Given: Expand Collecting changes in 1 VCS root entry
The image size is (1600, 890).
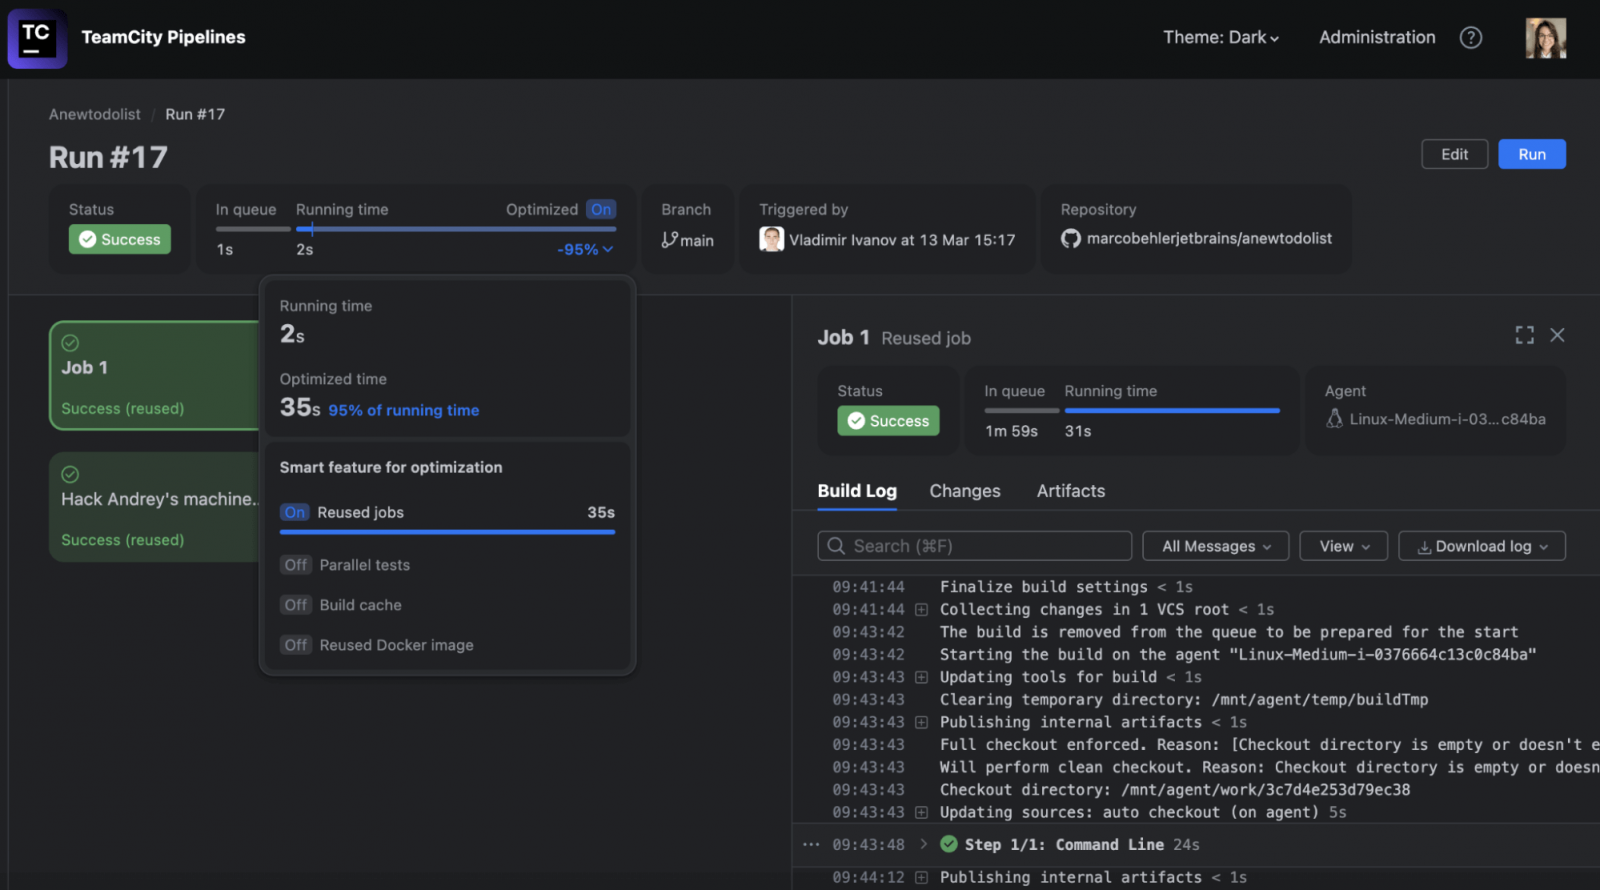Looking at the screenshot, I should tap(921, 610).
